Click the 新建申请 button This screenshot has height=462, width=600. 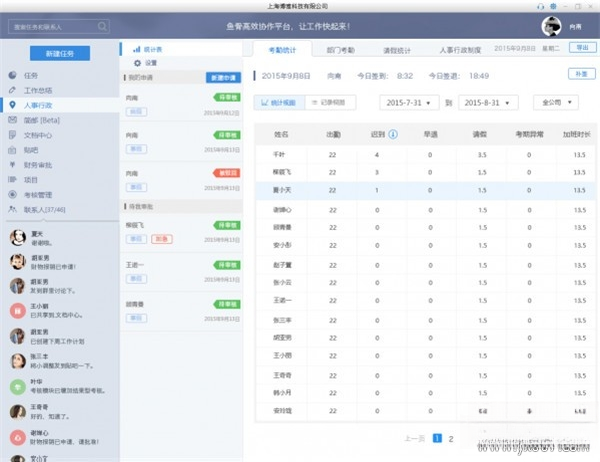[223, 78]
